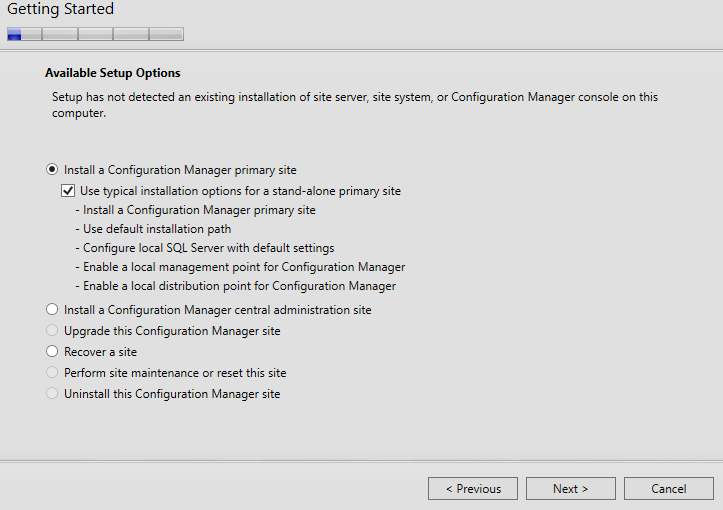Select Perform site maintenance or reset radio

click(52, 373)
